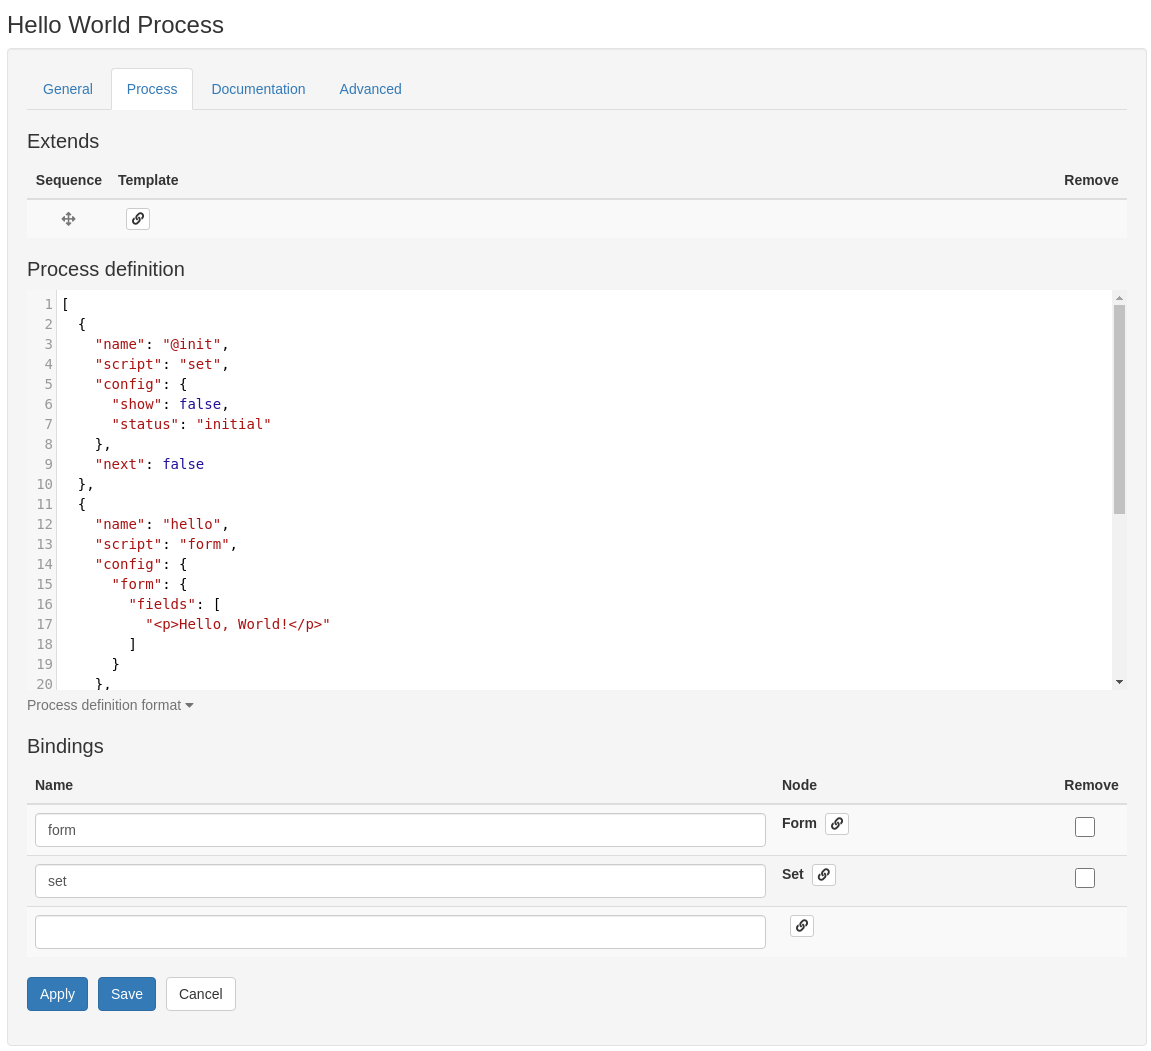Viewport: 1151px width, 1051px height.
Task: Tick the Remove checkbox for form binding
Action: 1084,827
